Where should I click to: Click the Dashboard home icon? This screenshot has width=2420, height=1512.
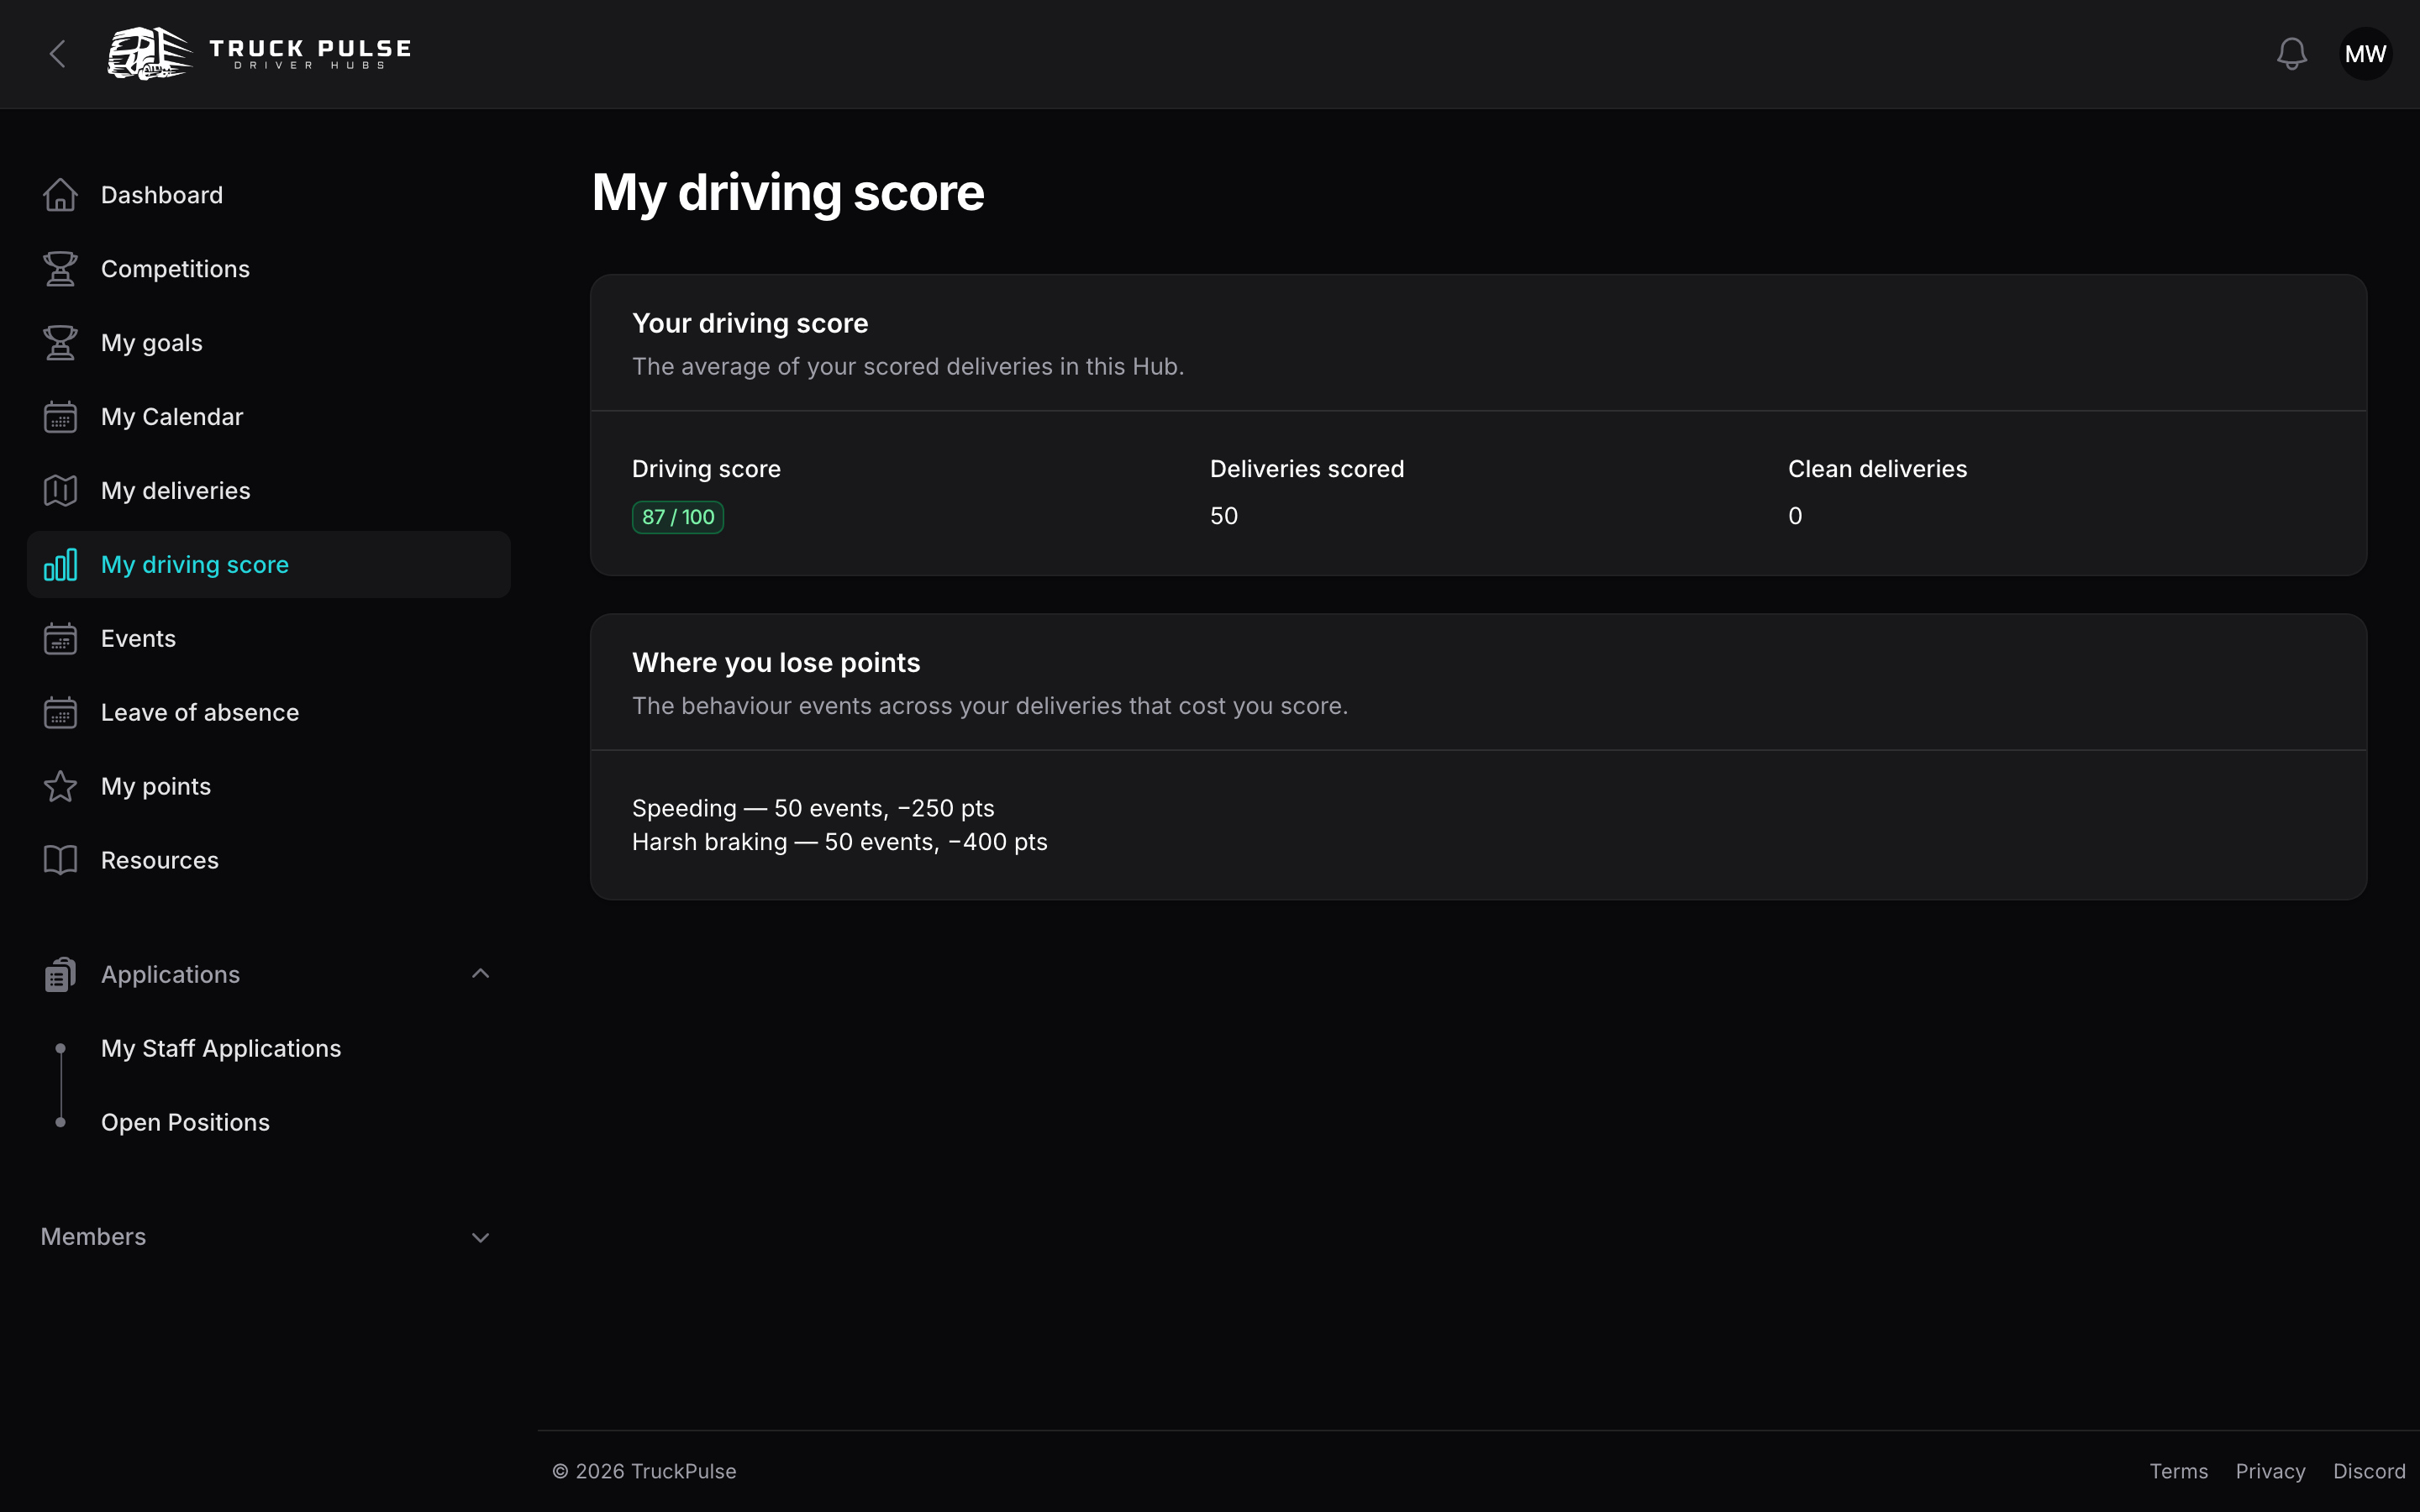click(60, 195)
